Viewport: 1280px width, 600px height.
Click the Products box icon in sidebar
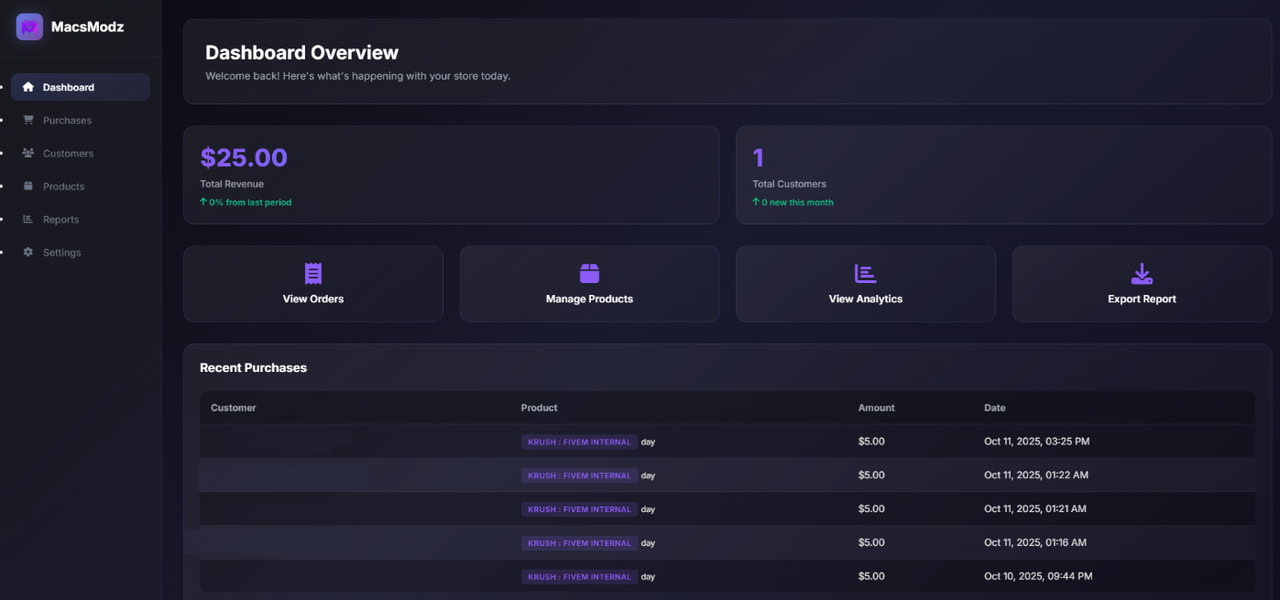(x=28, y=186)
